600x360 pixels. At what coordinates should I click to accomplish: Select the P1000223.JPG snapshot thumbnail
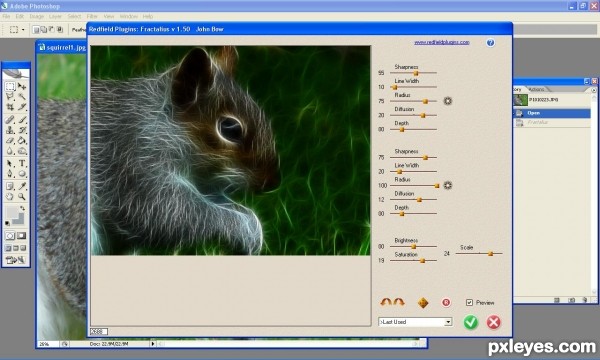pyautogui.click(x=520, y=100)
